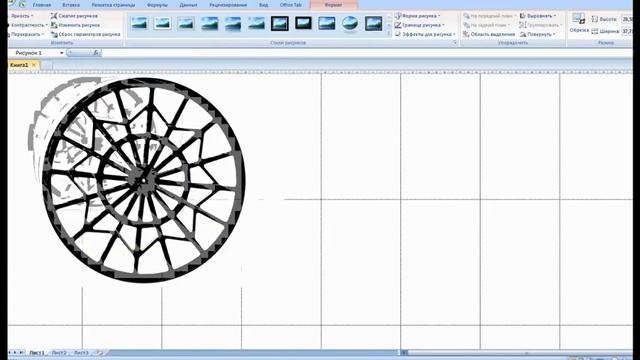Apply the fourth picture style thumbnail

209,23
